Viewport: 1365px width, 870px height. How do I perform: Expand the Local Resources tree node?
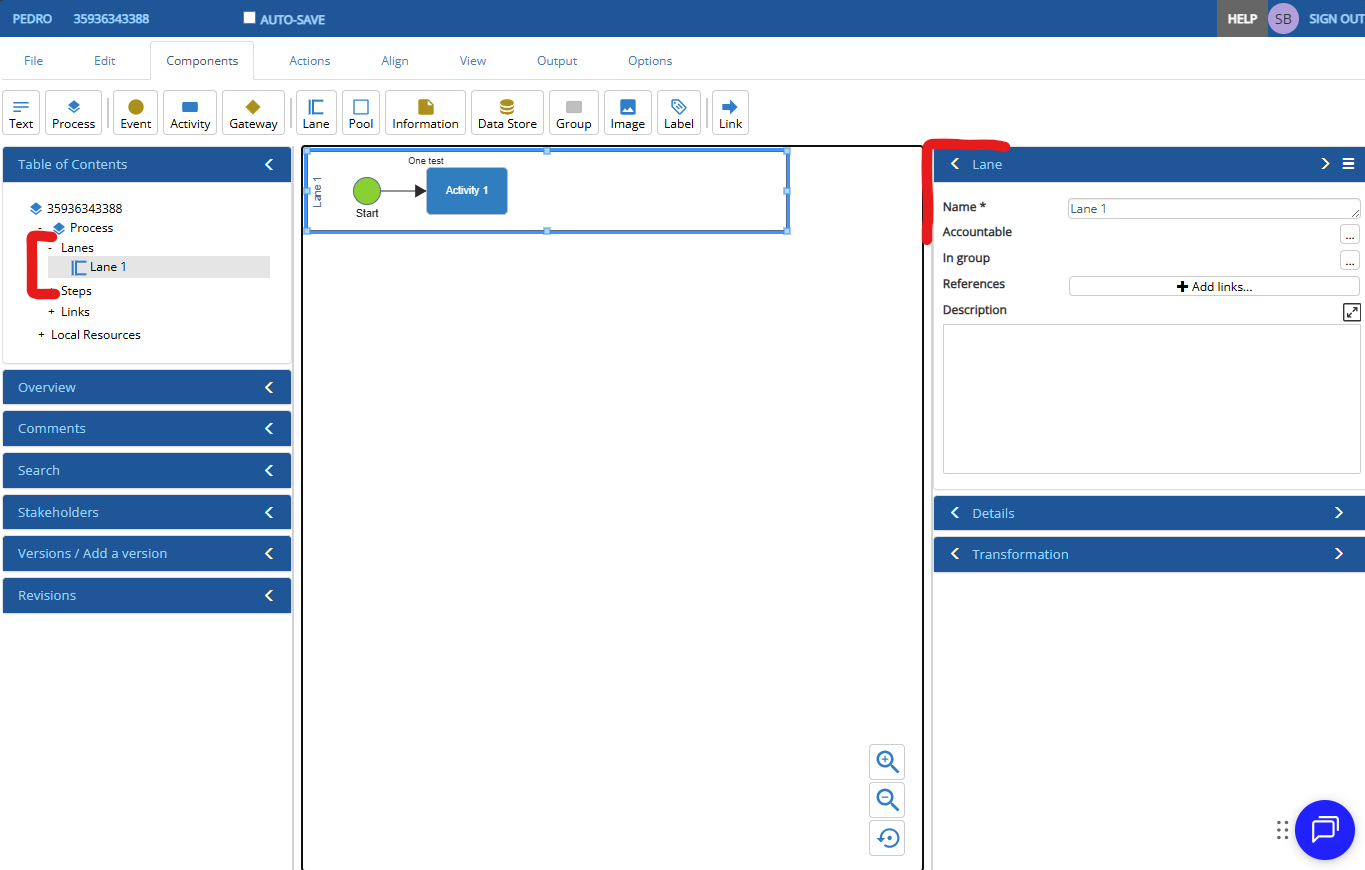click(x=42, y=335)
